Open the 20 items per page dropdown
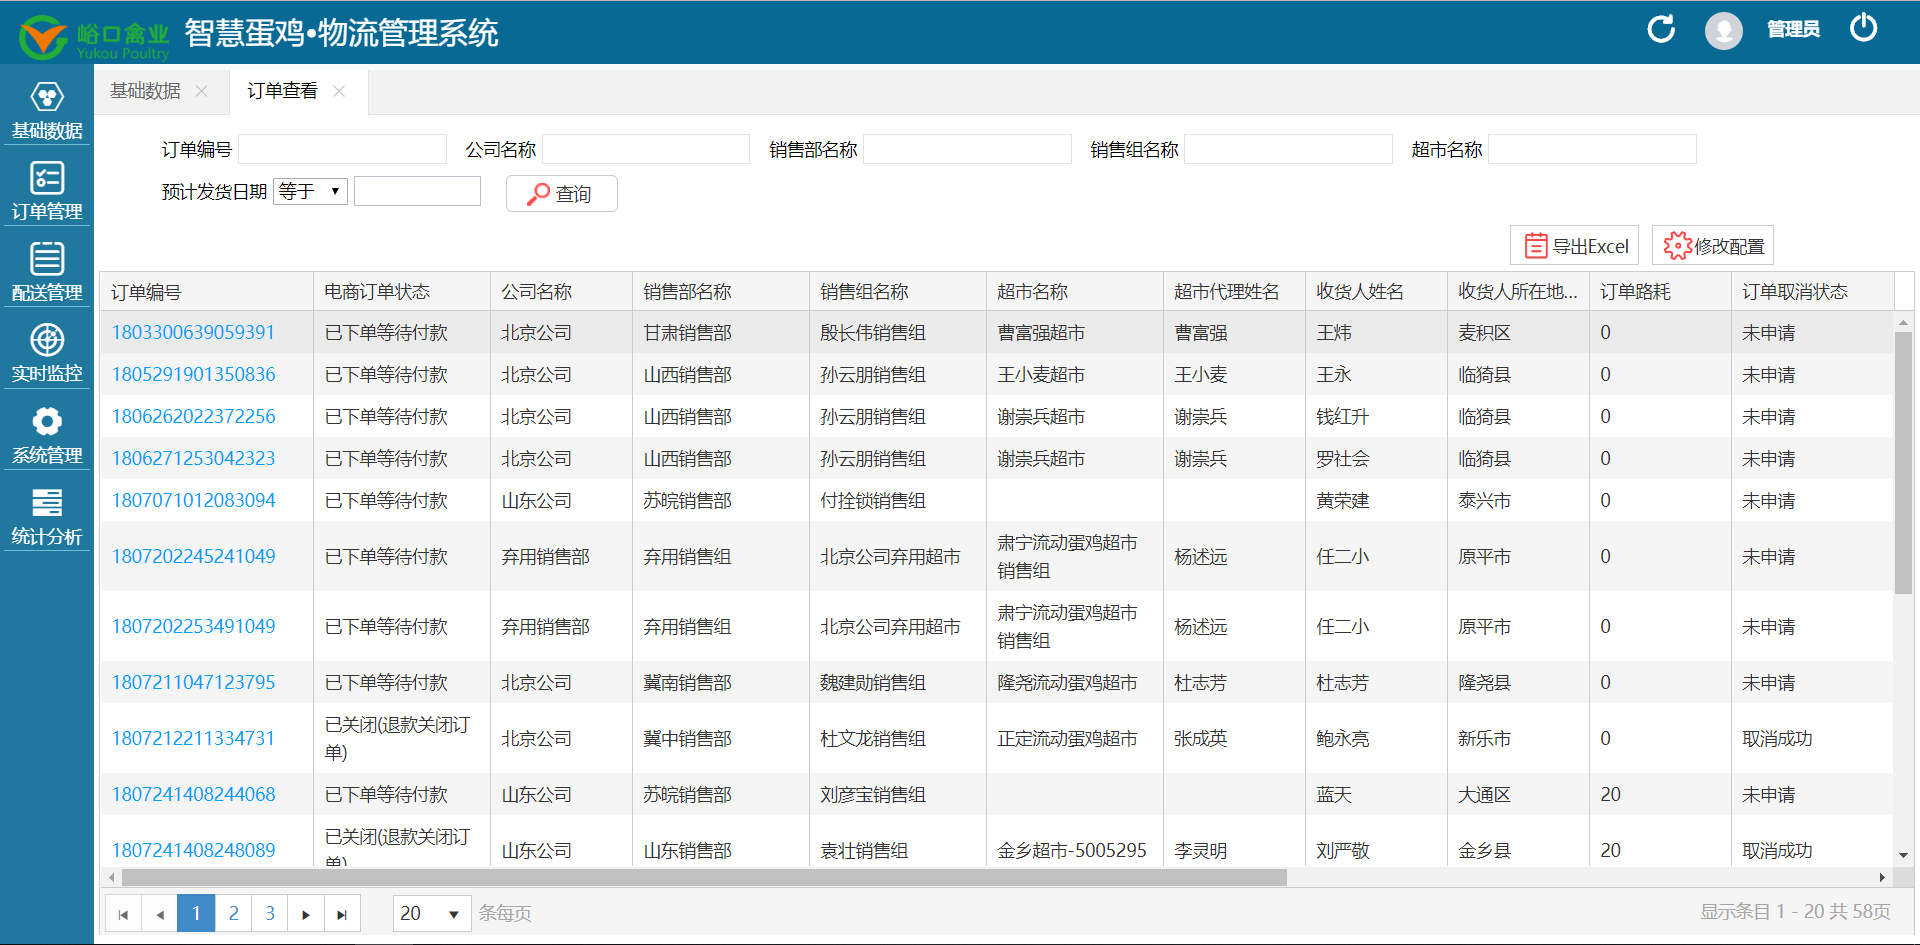Image resolution: width=1920 pixels, height=945 pixels. (x=431, y=913)
